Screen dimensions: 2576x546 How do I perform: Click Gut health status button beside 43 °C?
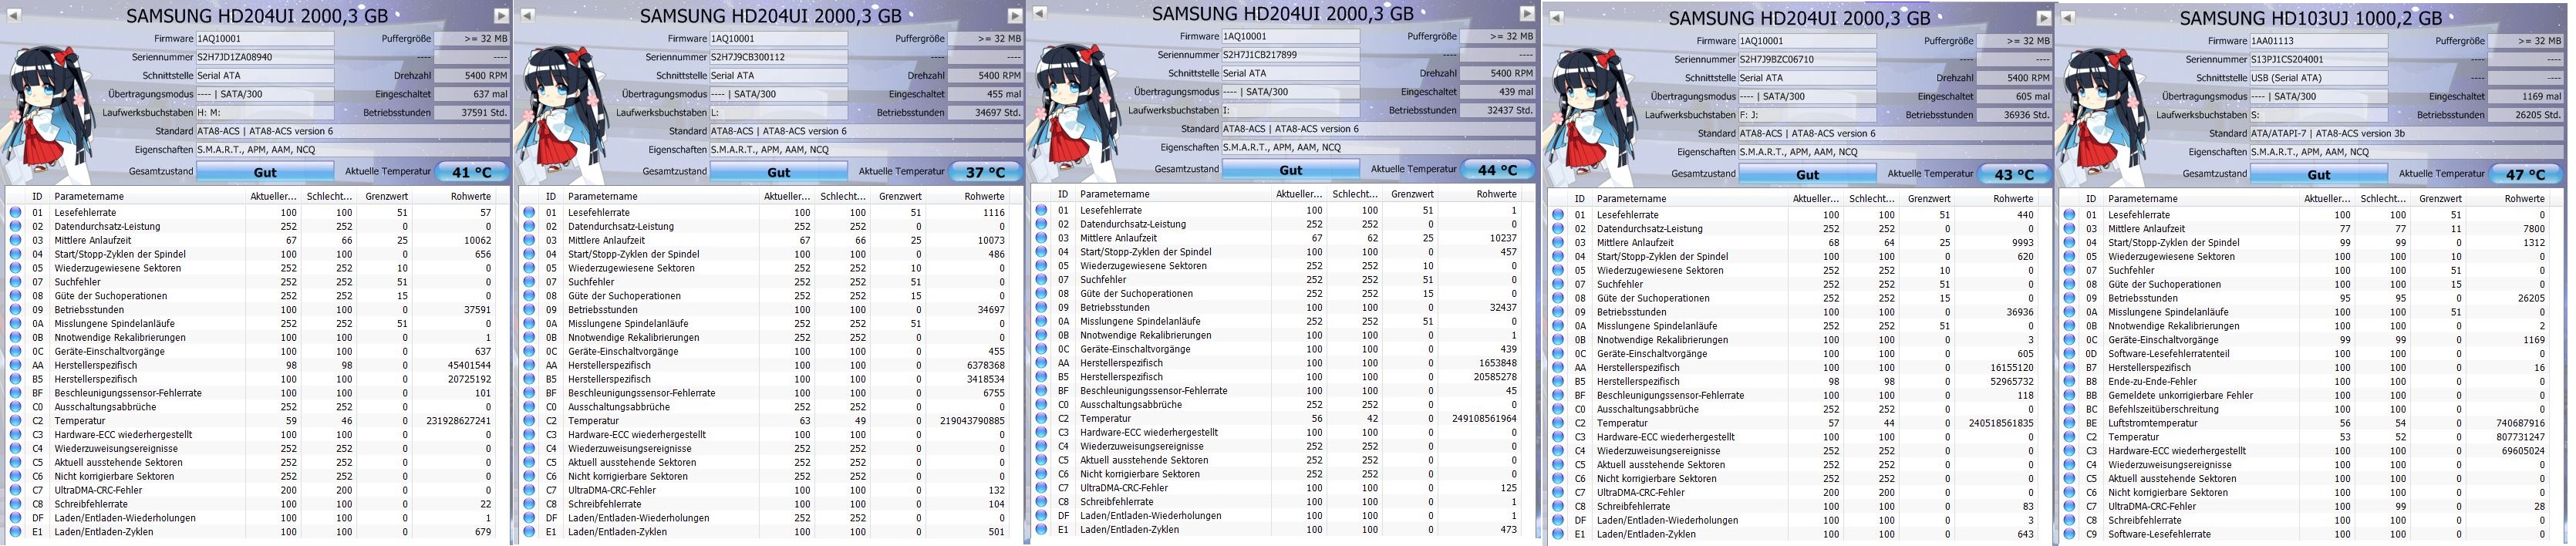pyautogui.click(x=1808, y=174)
